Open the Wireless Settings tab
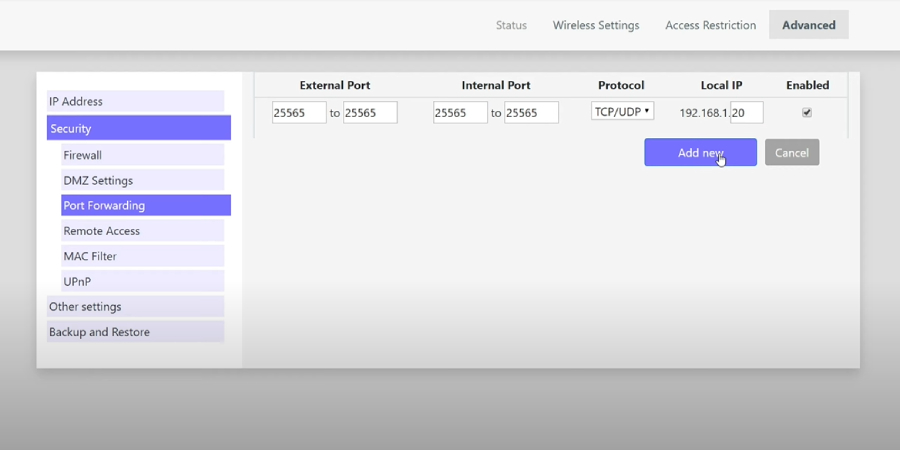Viewport: 900px width, 450px height. (x=596, y=25)
